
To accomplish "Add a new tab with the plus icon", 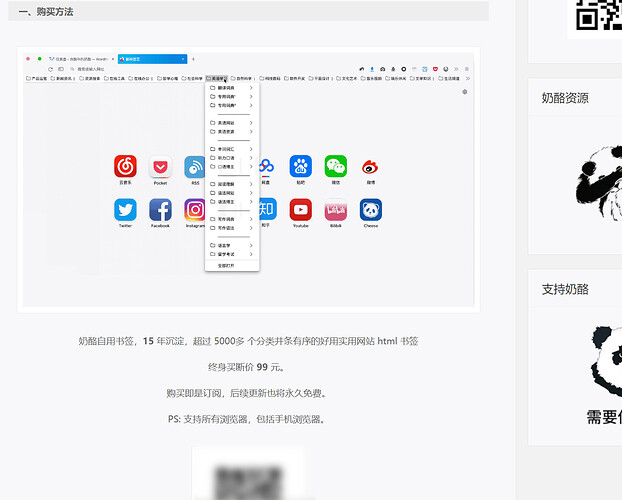I will click(x=193, y=59).
